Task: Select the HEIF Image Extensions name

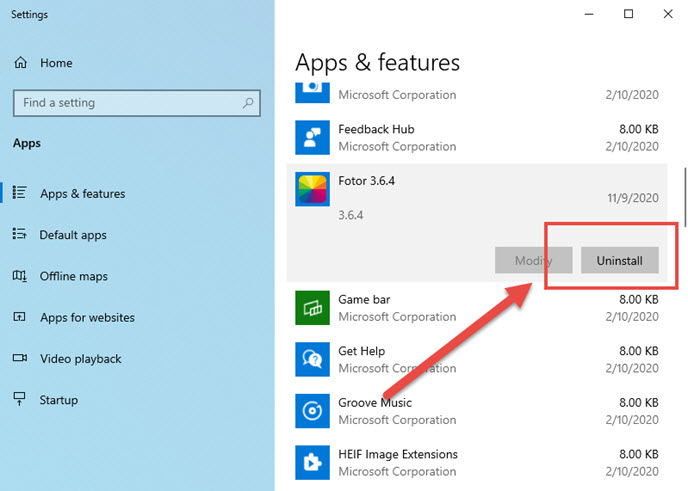Action: tap(398, 454)
